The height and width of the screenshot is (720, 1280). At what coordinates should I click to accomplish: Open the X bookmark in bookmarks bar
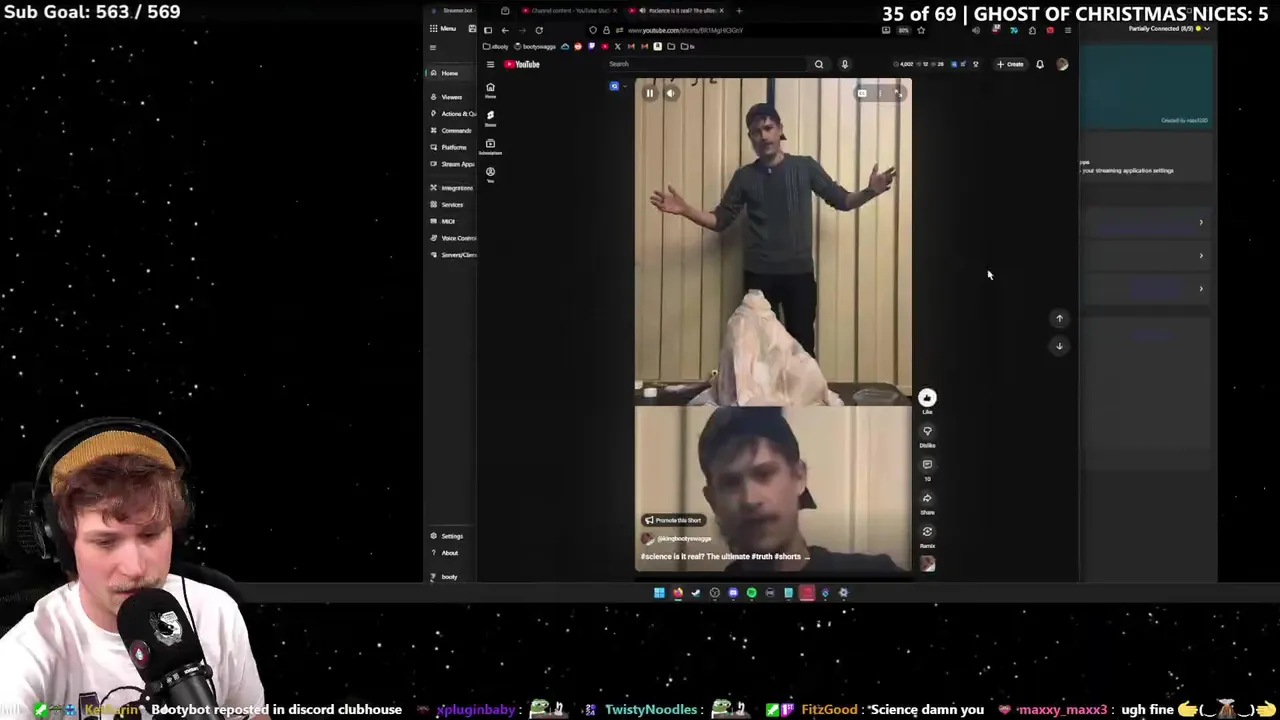coord(617,46)
